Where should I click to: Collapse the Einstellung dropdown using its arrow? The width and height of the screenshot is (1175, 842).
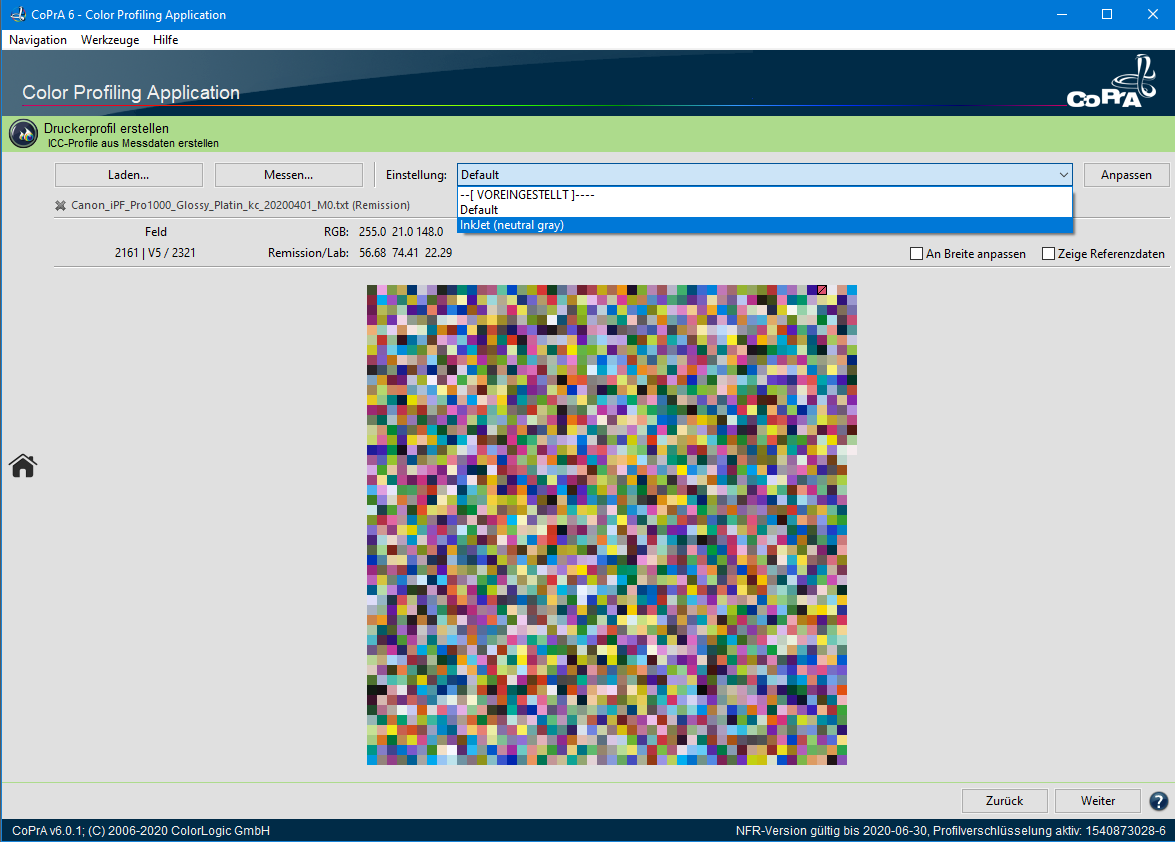pos(1062,175)
